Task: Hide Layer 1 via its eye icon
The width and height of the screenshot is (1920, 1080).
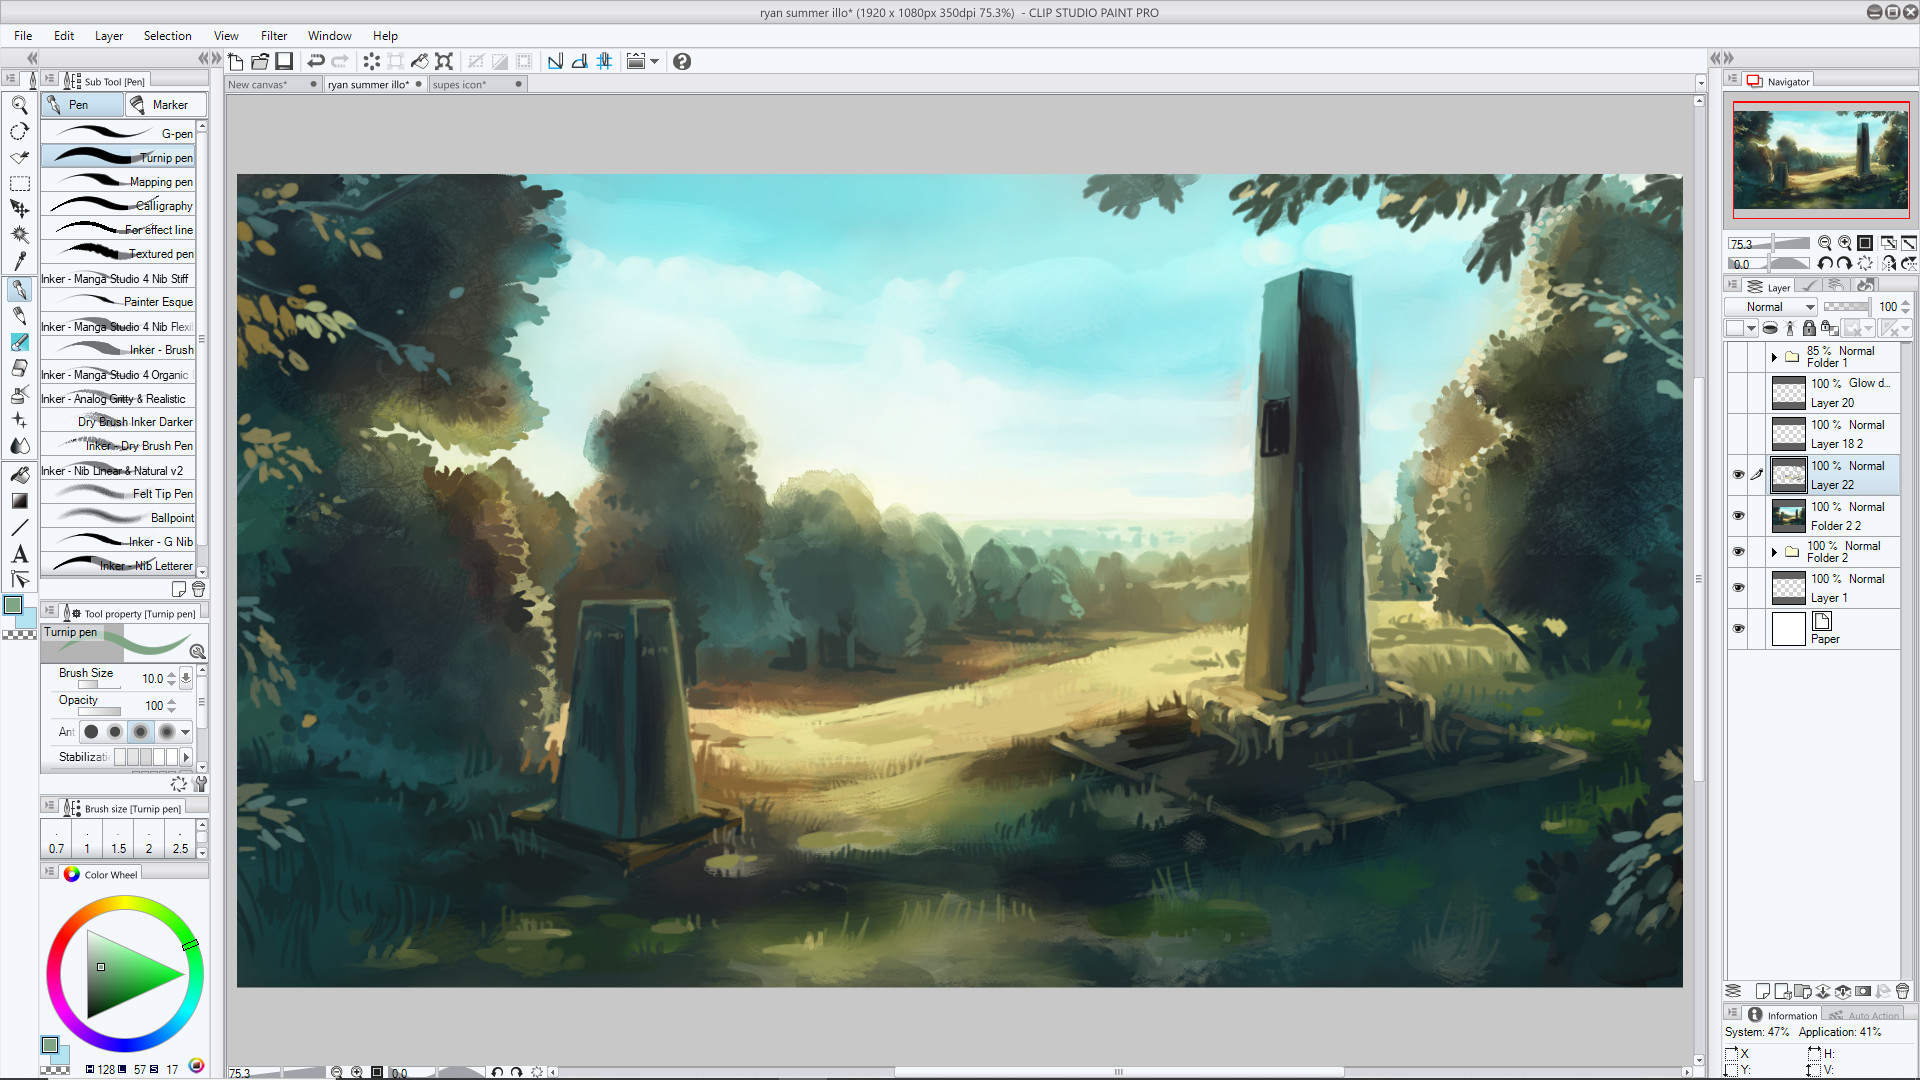Action: [x=1738, y=588]
